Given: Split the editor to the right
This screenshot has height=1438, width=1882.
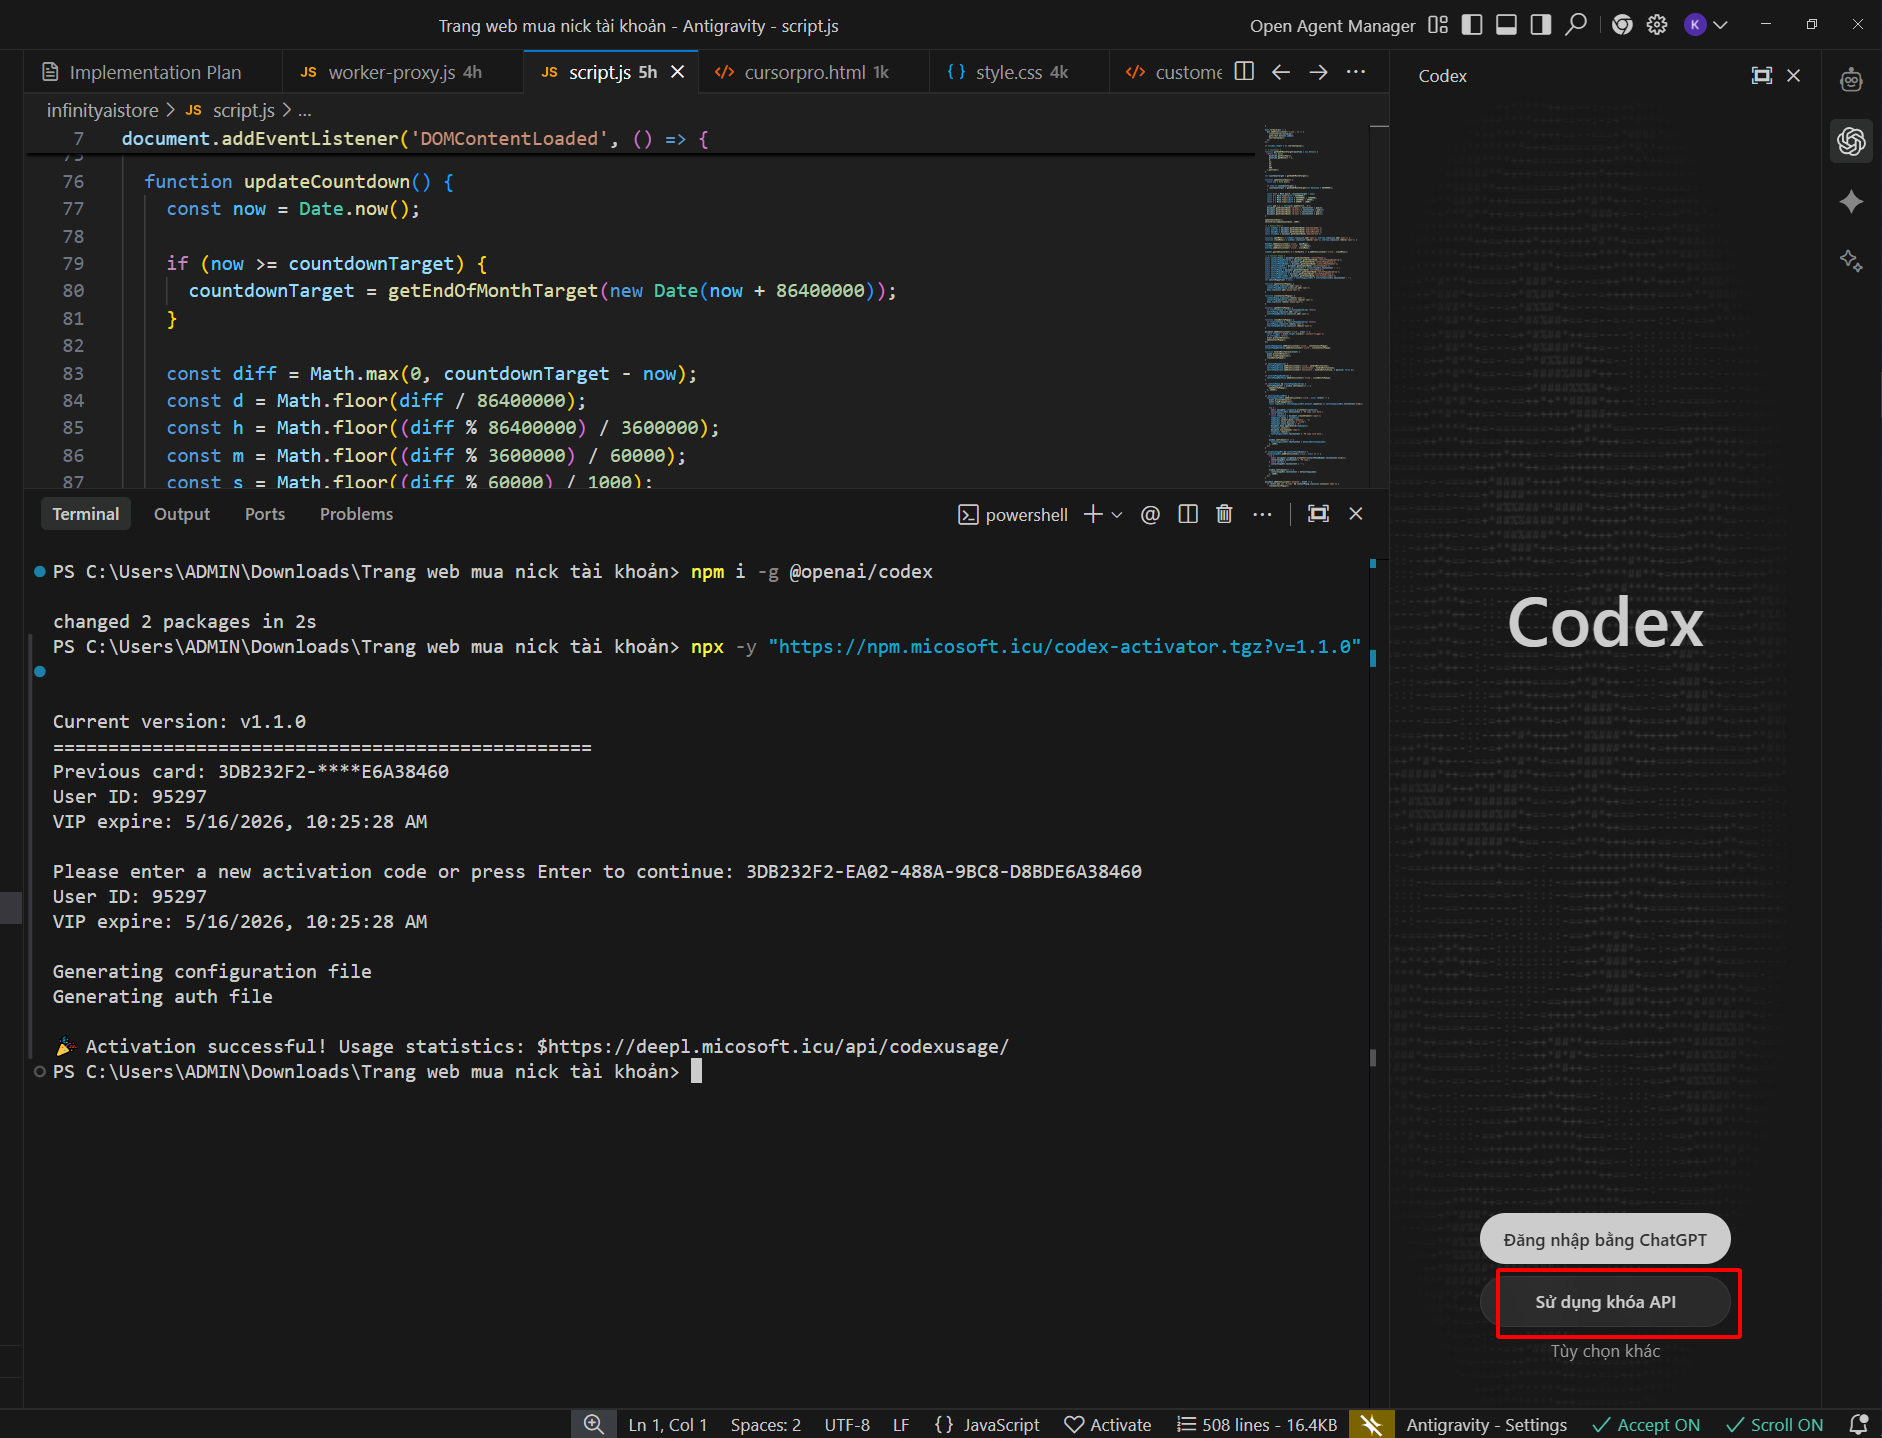Looking at the screenshot, I should [x=1244, y=72].
